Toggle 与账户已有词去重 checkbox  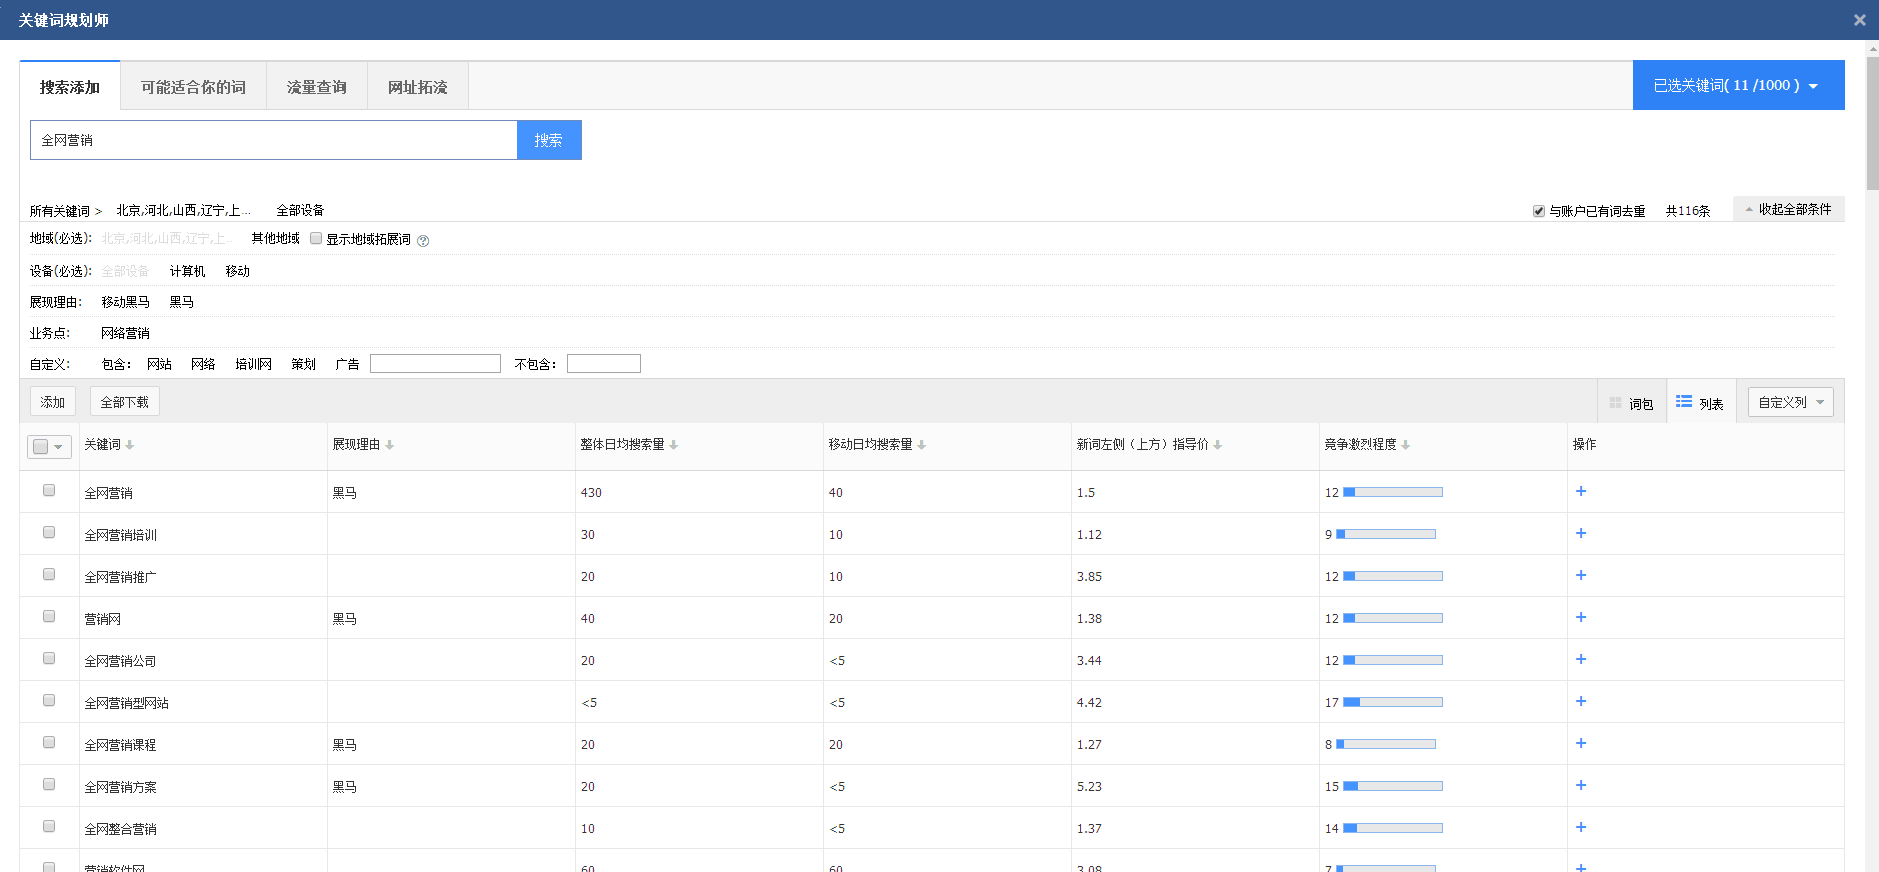tap(1539, 211)
